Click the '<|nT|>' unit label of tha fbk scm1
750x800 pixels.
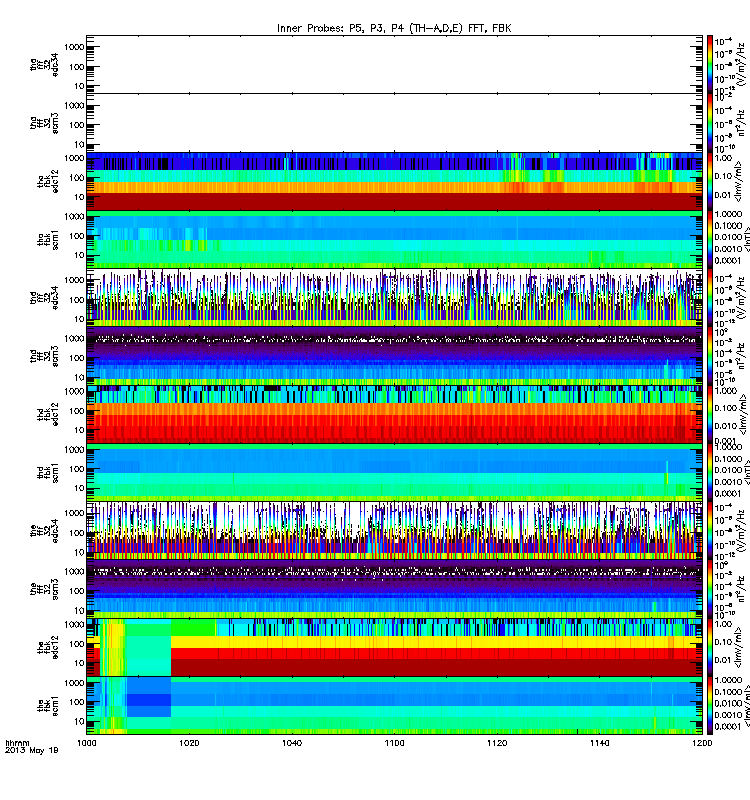(746, 239)
